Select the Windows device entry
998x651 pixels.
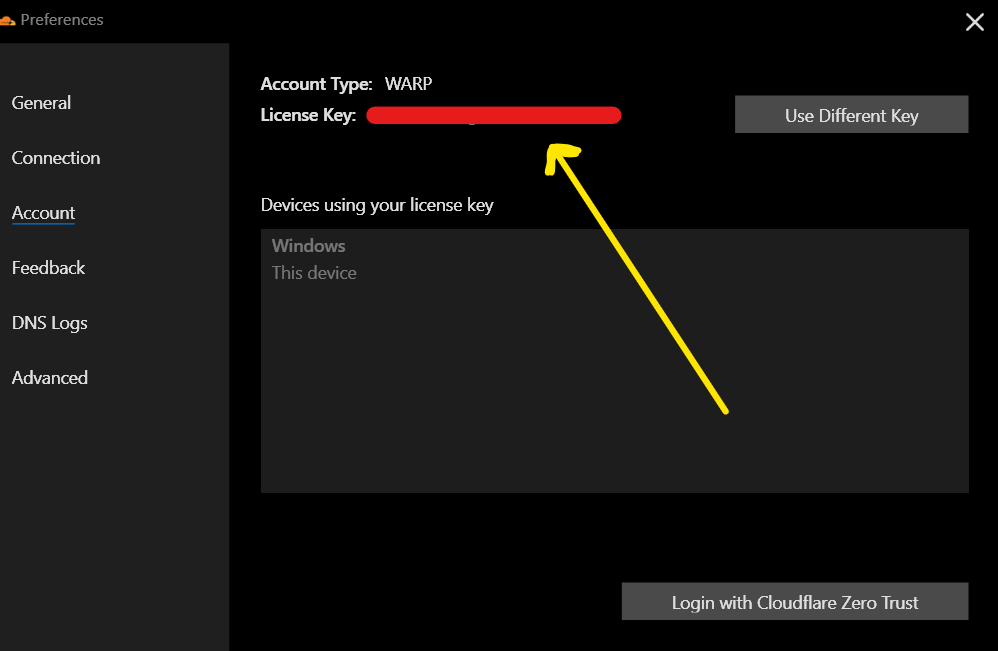pos(308,246)
